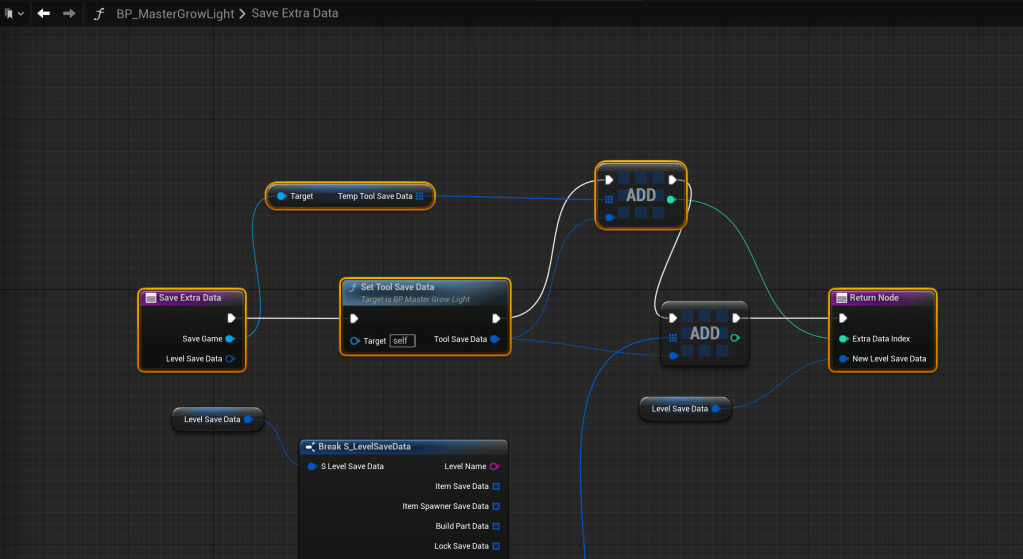Click the Lock Save Data array pin

click(x=496, y=546)
